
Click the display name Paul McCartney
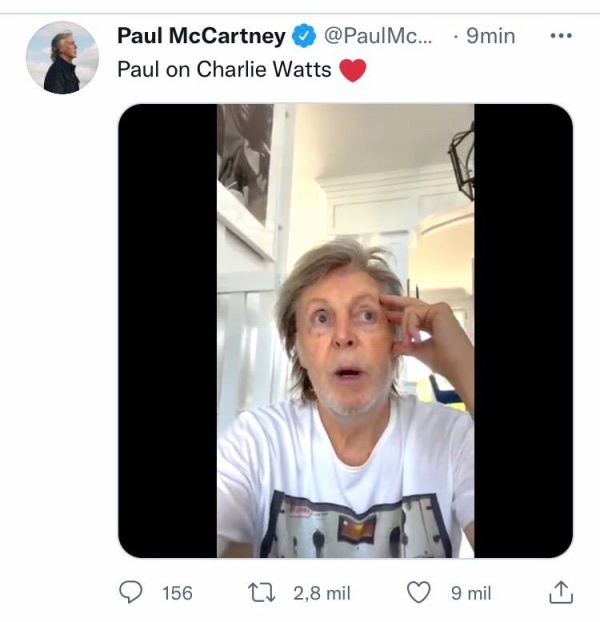click(201, 36)
